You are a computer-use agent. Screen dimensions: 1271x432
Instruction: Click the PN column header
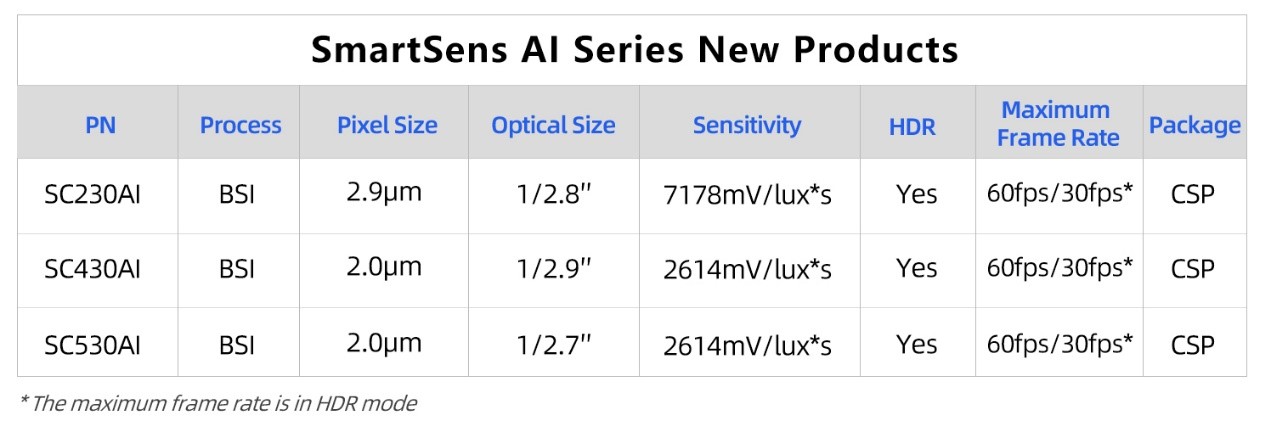[x=99, y=125]
